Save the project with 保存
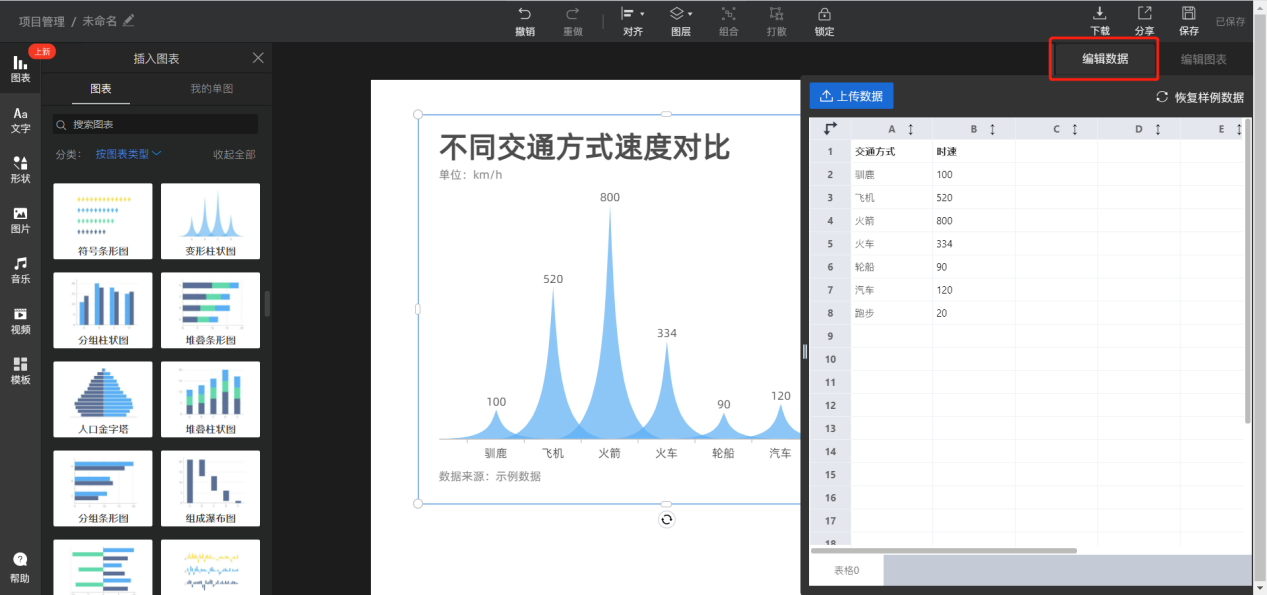 pyautogui.click(x=1189, y=21)
